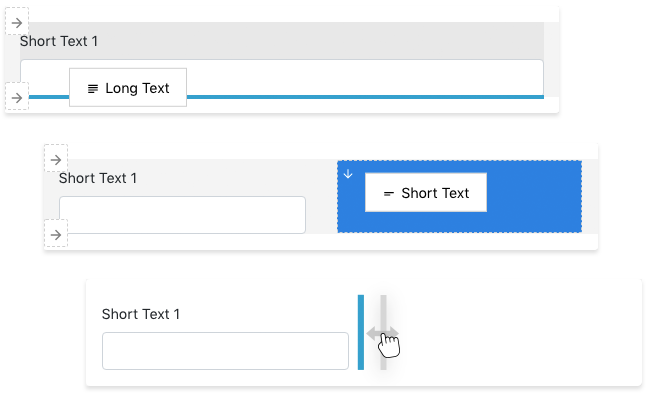Click the down arrow in blue drop zone
This screenshot has height=400, width=650.
(x=348, y=174)
